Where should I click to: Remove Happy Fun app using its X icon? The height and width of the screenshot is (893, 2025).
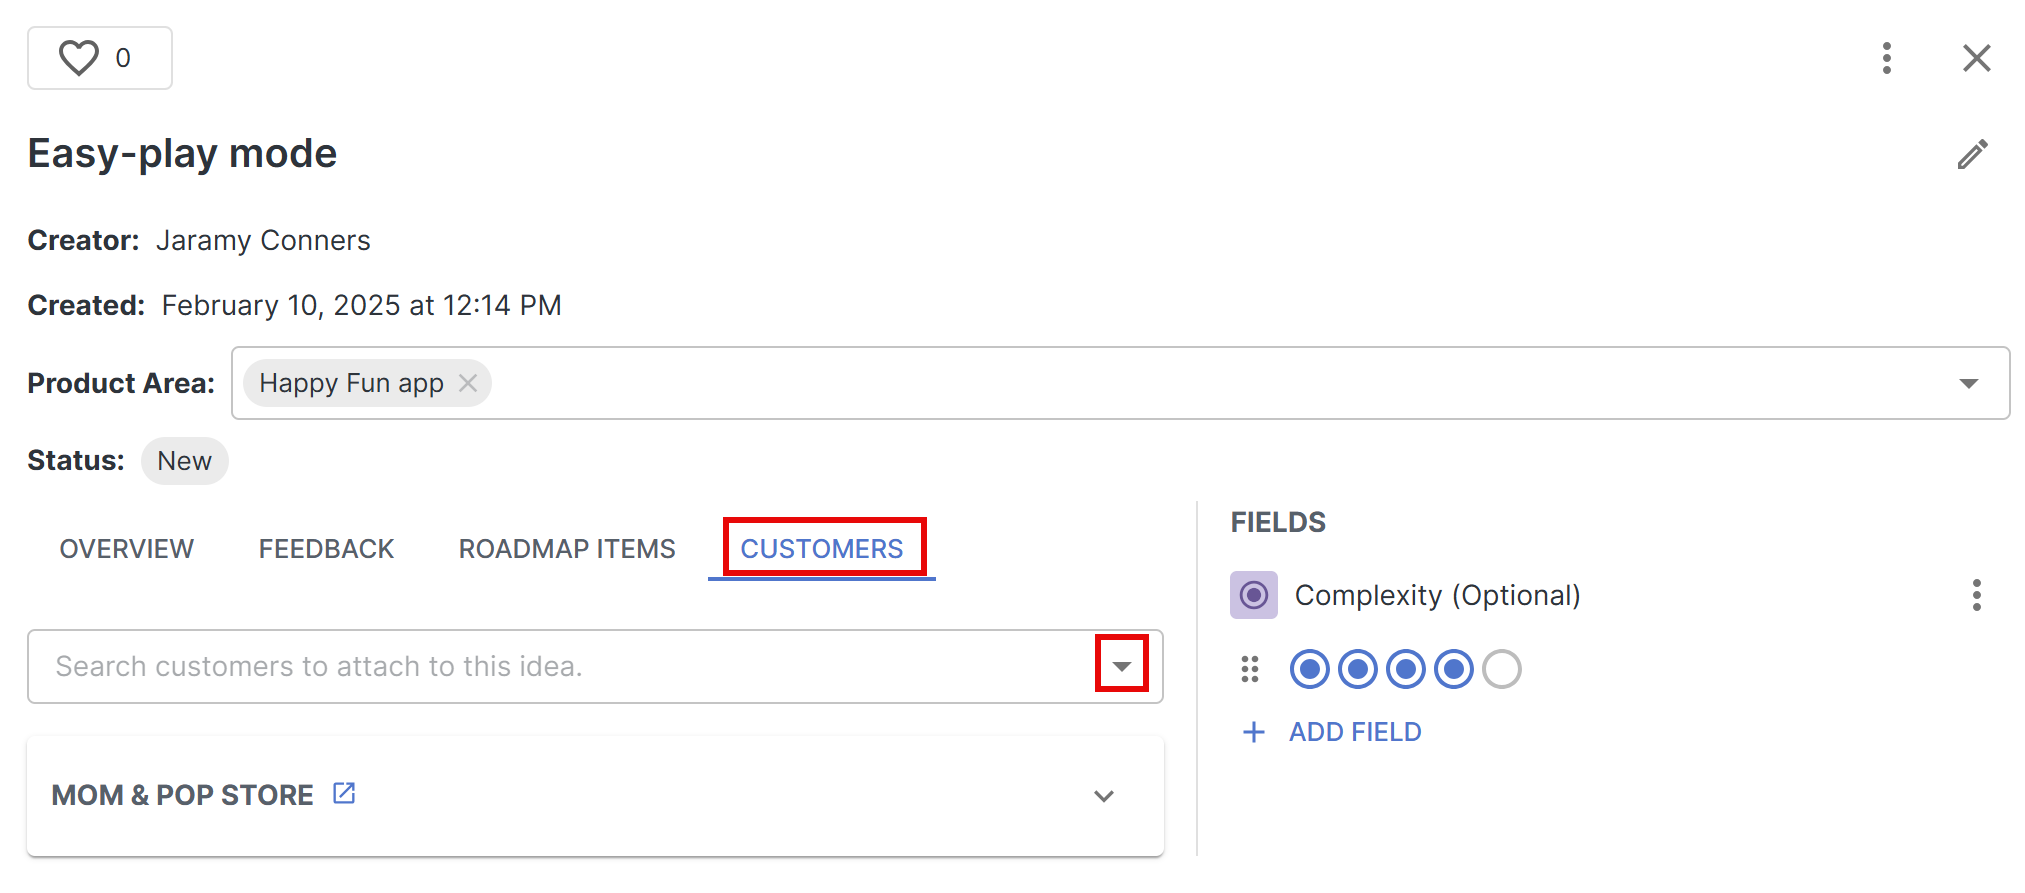click(x=467, y=382)
